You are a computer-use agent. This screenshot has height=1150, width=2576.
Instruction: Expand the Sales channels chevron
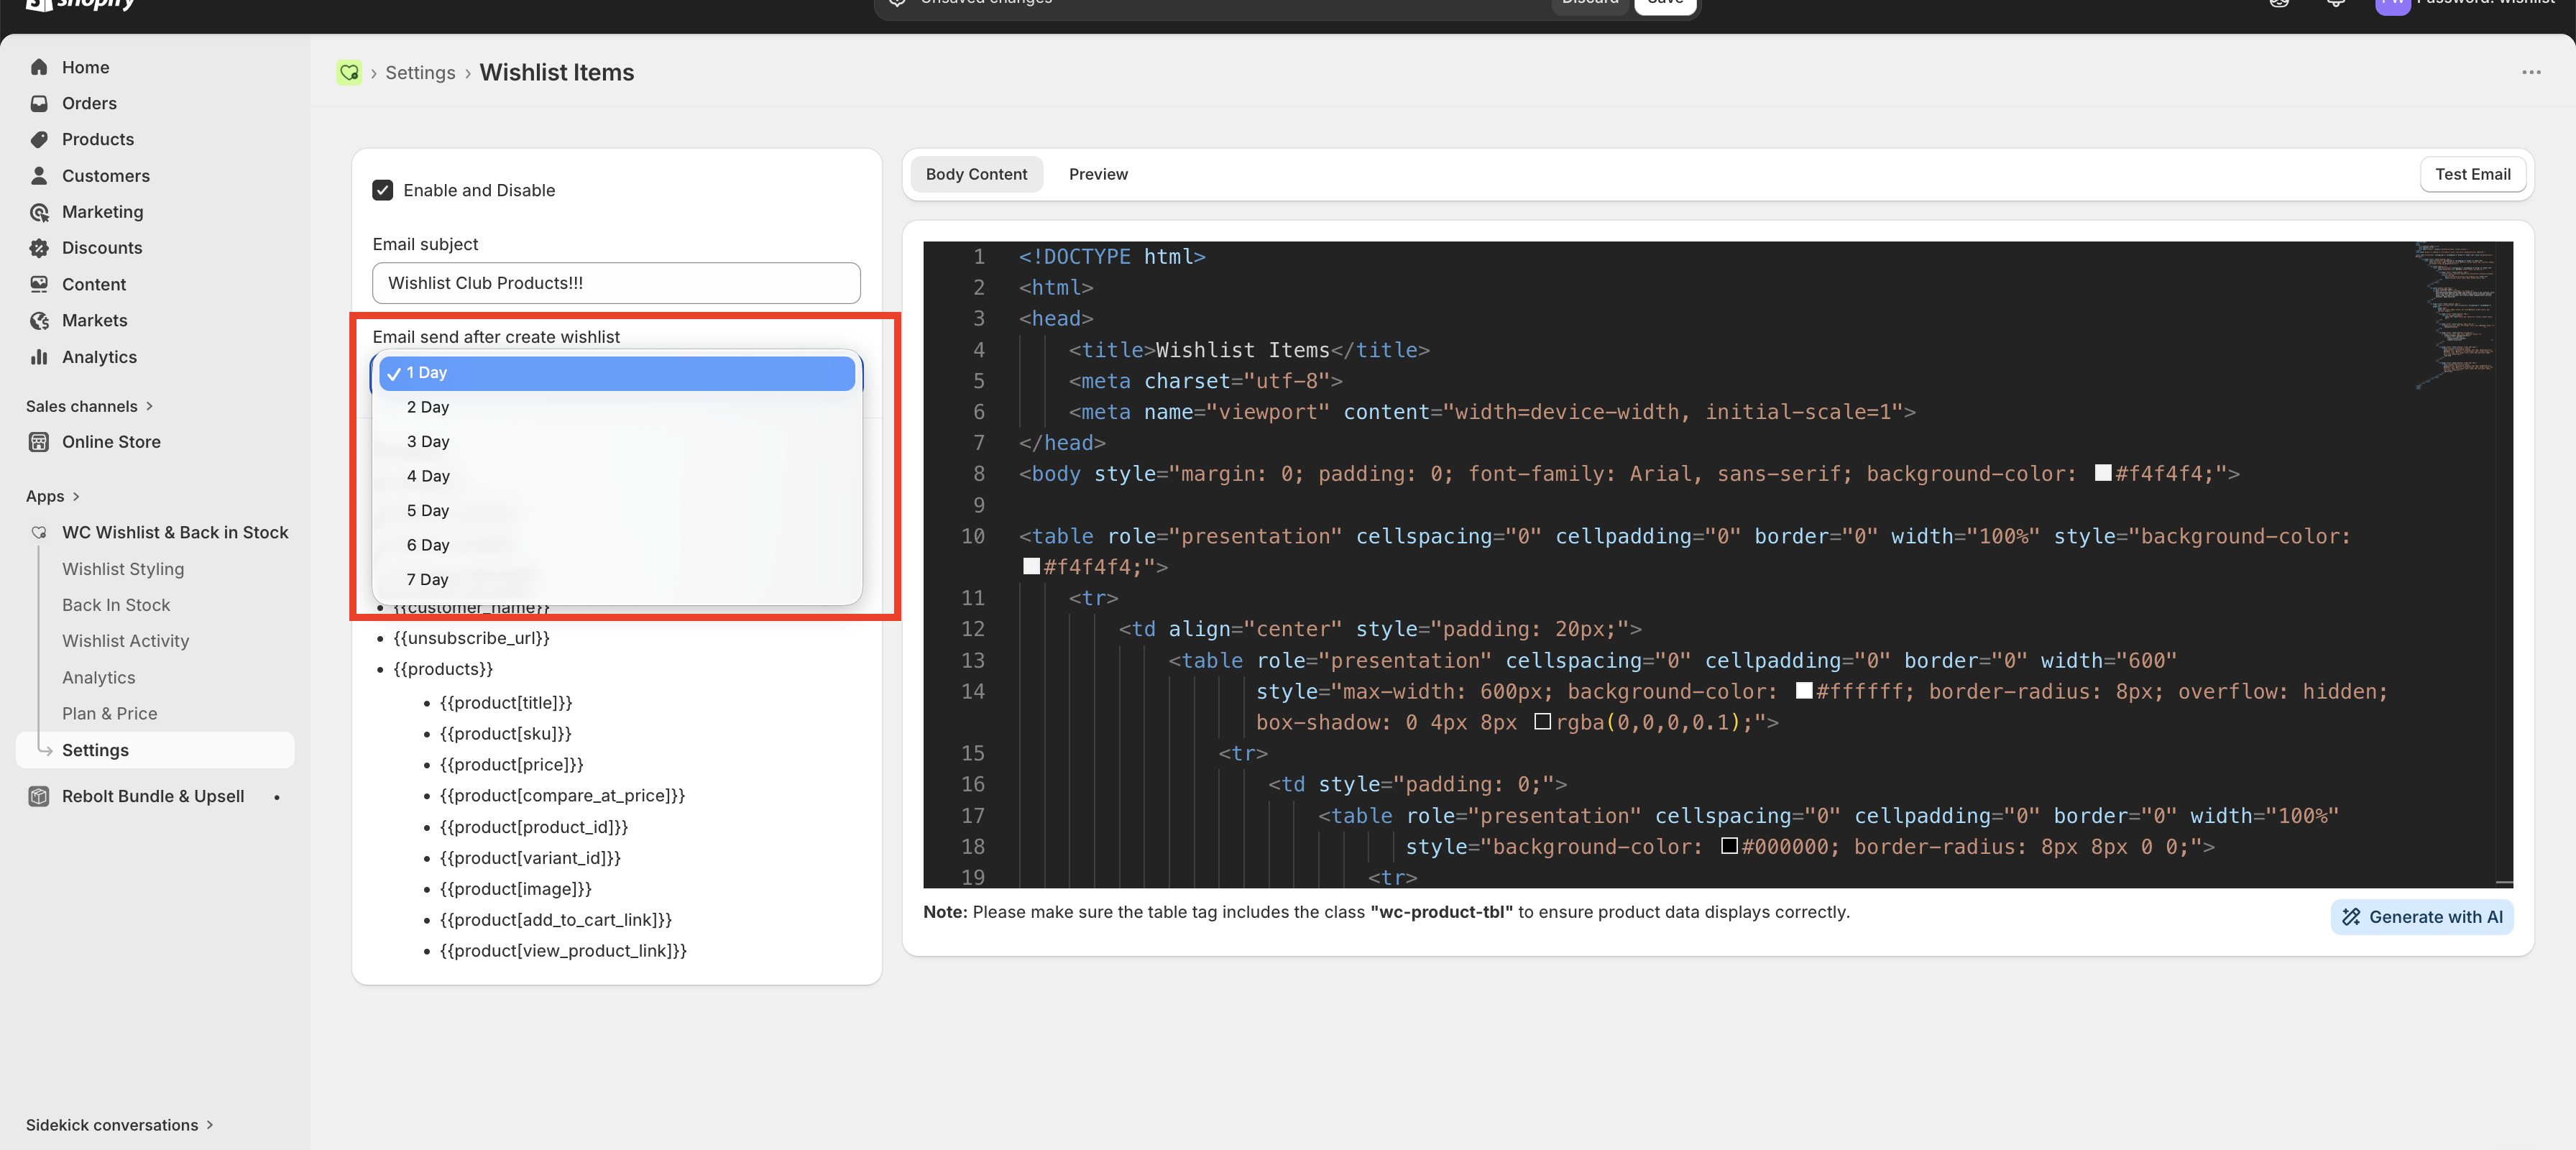coord(150,406)
